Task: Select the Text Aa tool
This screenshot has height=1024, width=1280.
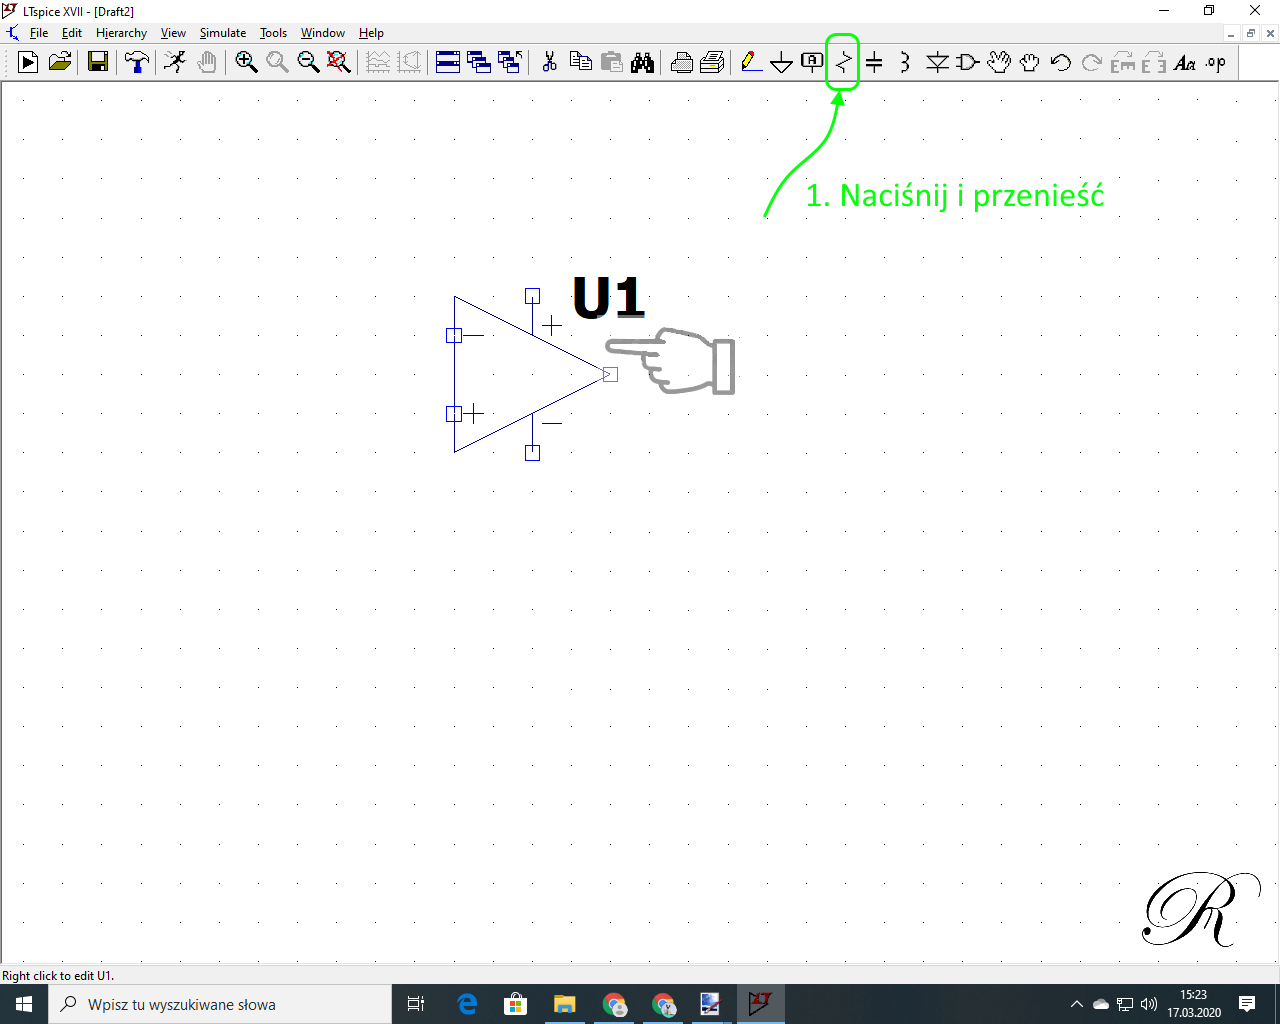Action: click(x=1185, y=63)
